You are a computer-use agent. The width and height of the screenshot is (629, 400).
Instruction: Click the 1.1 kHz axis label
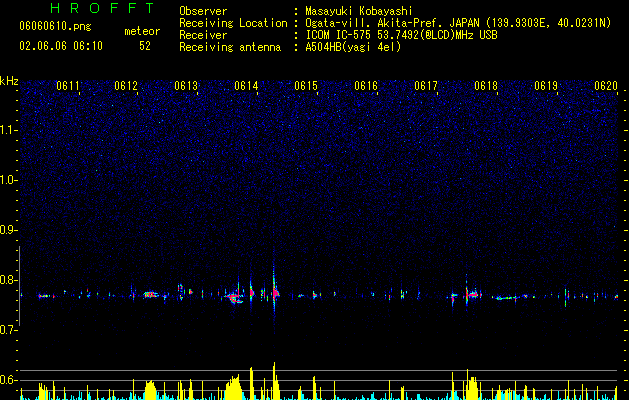coord(9,130)
